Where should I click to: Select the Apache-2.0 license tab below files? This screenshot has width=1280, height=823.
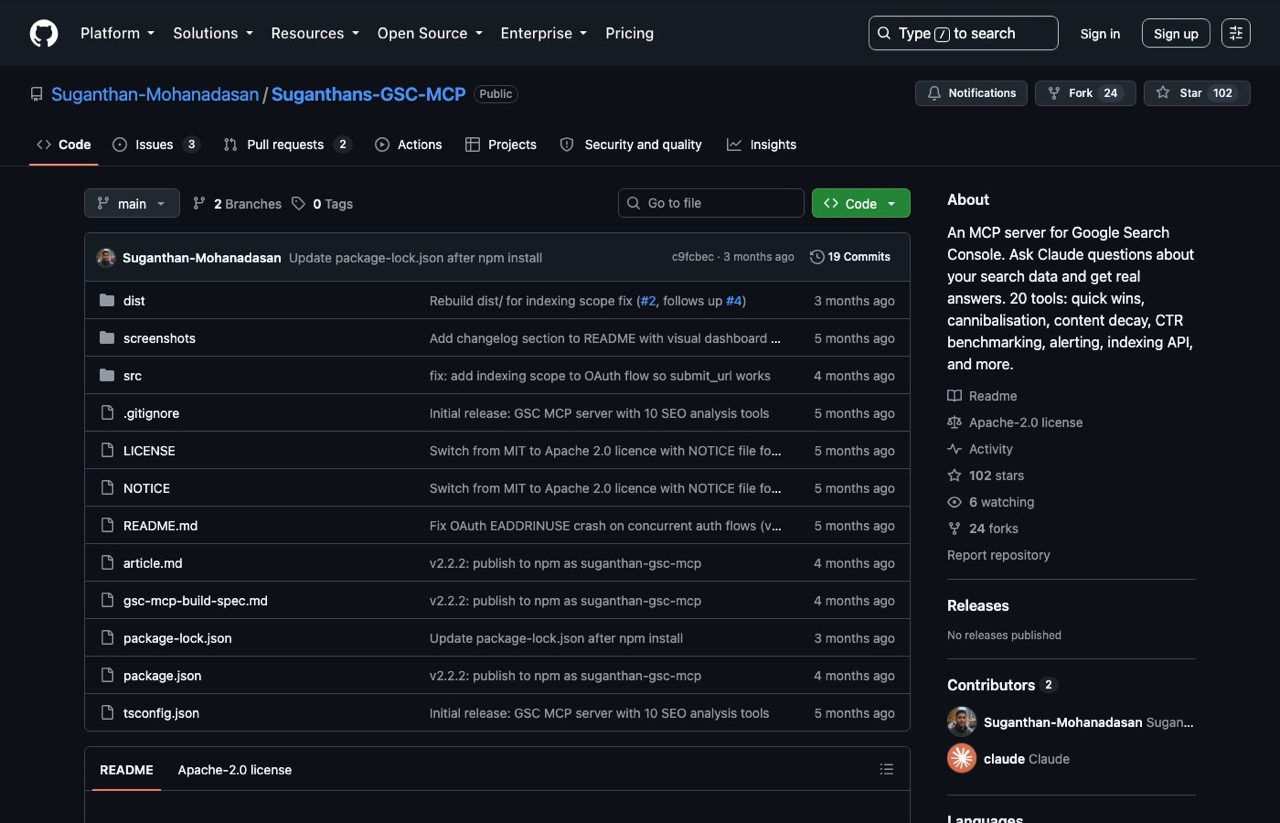coord(235,770)
